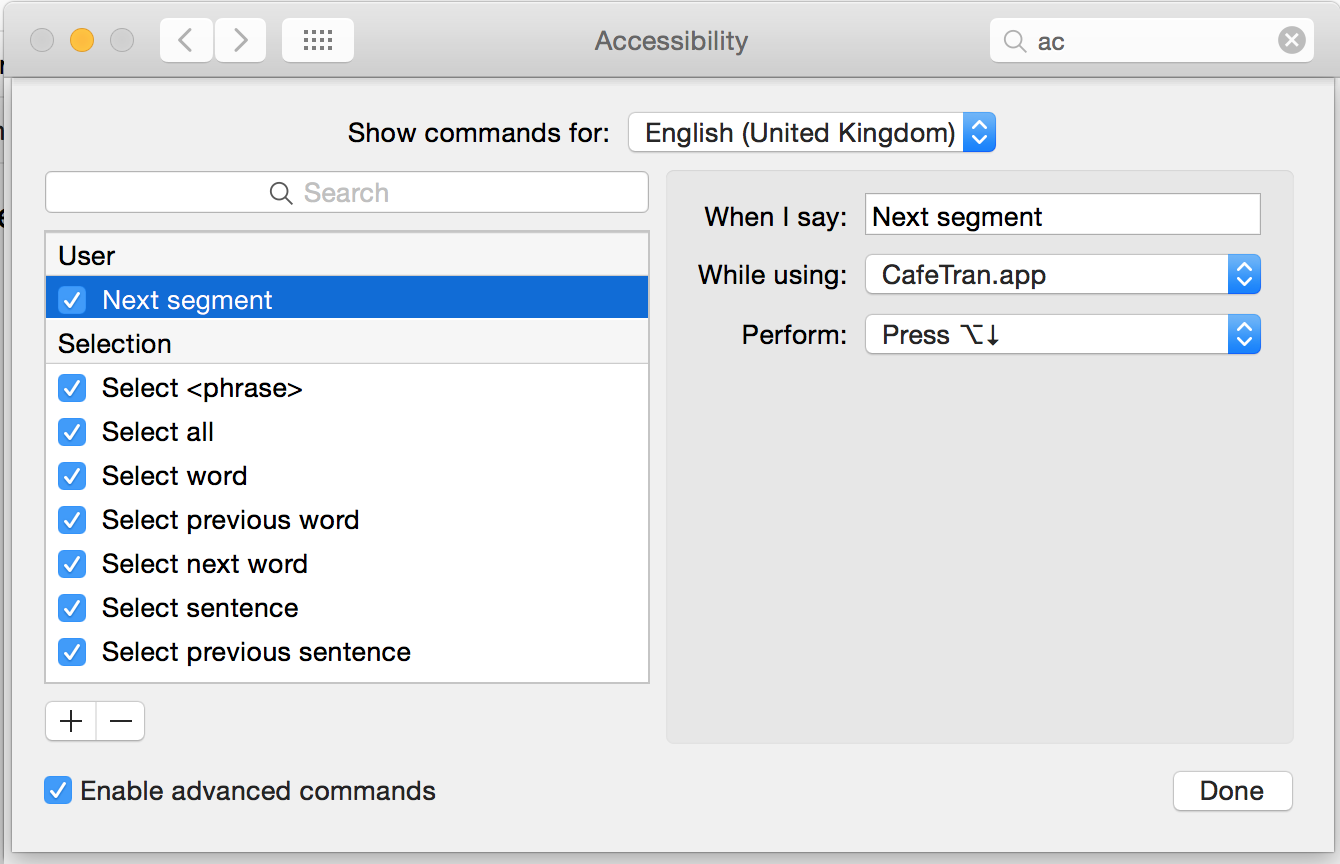Open the Show commands for language dropdown
Image resolution: width=1340 pixels, height=864 pixels.
point(811,133)
